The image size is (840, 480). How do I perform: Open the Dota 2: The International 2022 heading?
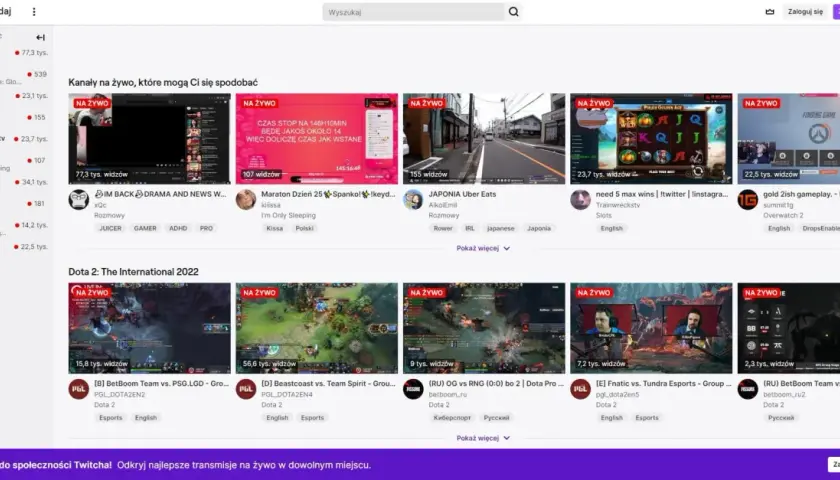(133, 272)
